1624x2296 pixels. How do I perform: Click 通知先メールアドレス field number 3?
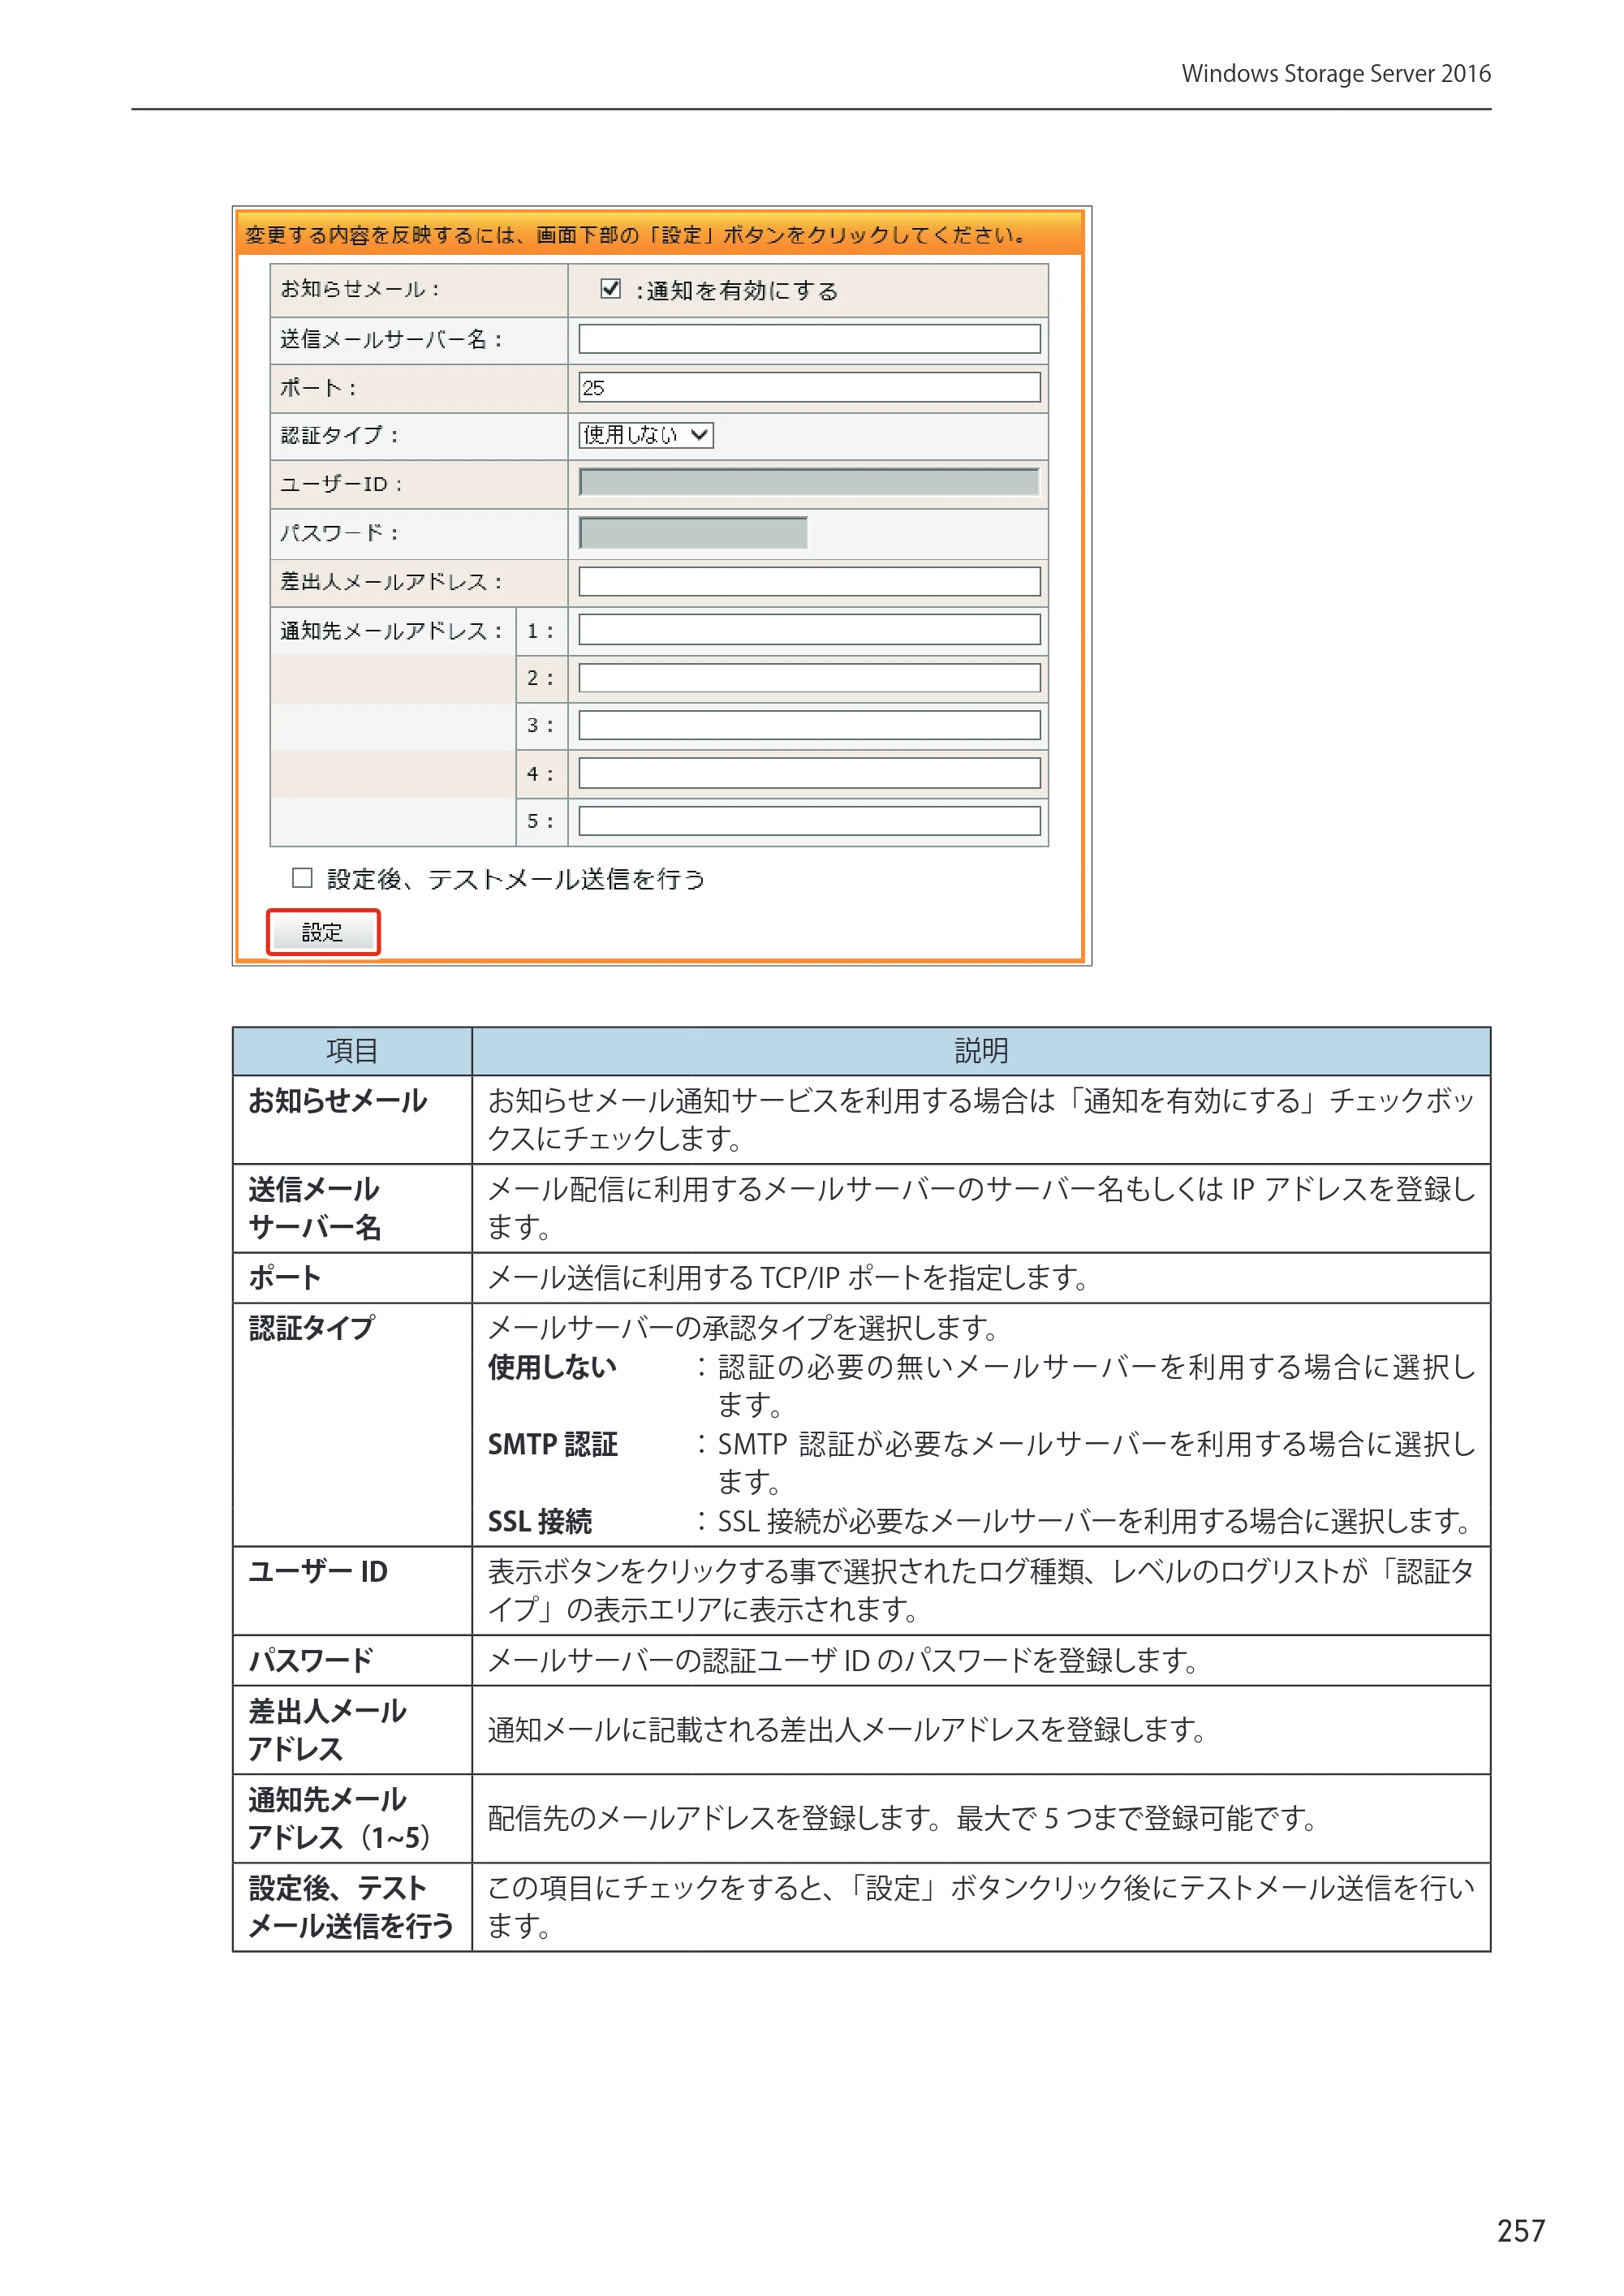(x=809, y=725)
